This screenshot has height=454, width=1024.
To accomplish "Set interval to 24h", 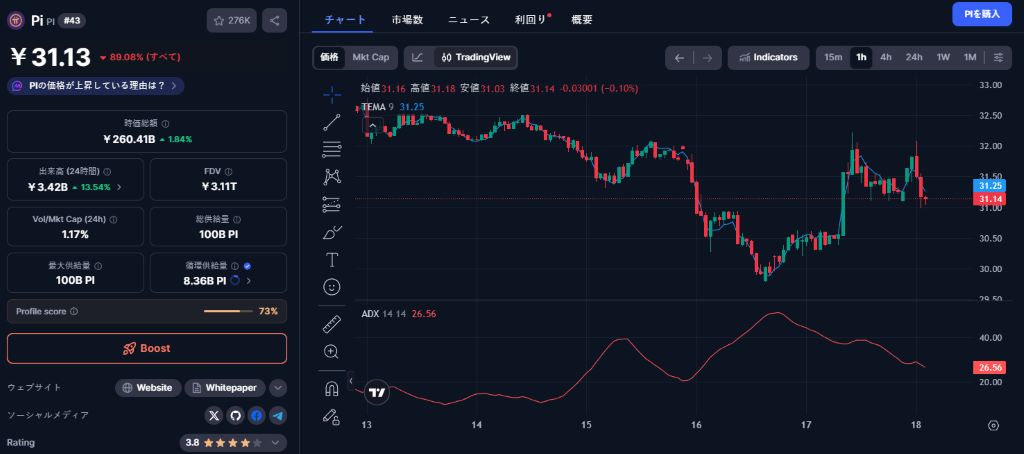I will [x=914, y=57].
